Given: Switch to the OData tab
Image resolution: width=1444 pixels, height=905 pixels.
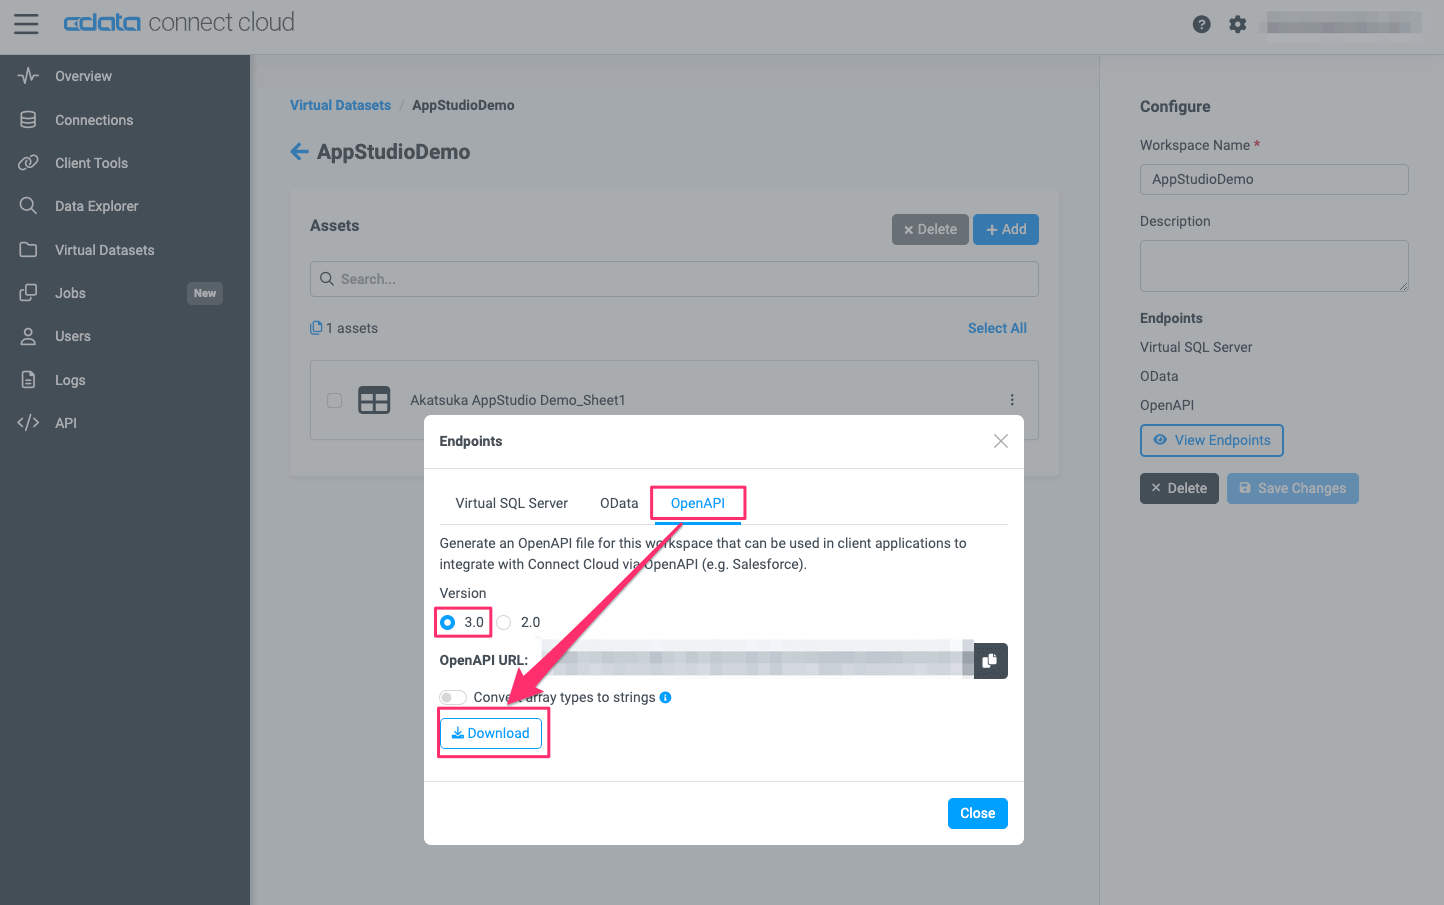Looking at the screenshot, I should point(619,503).
